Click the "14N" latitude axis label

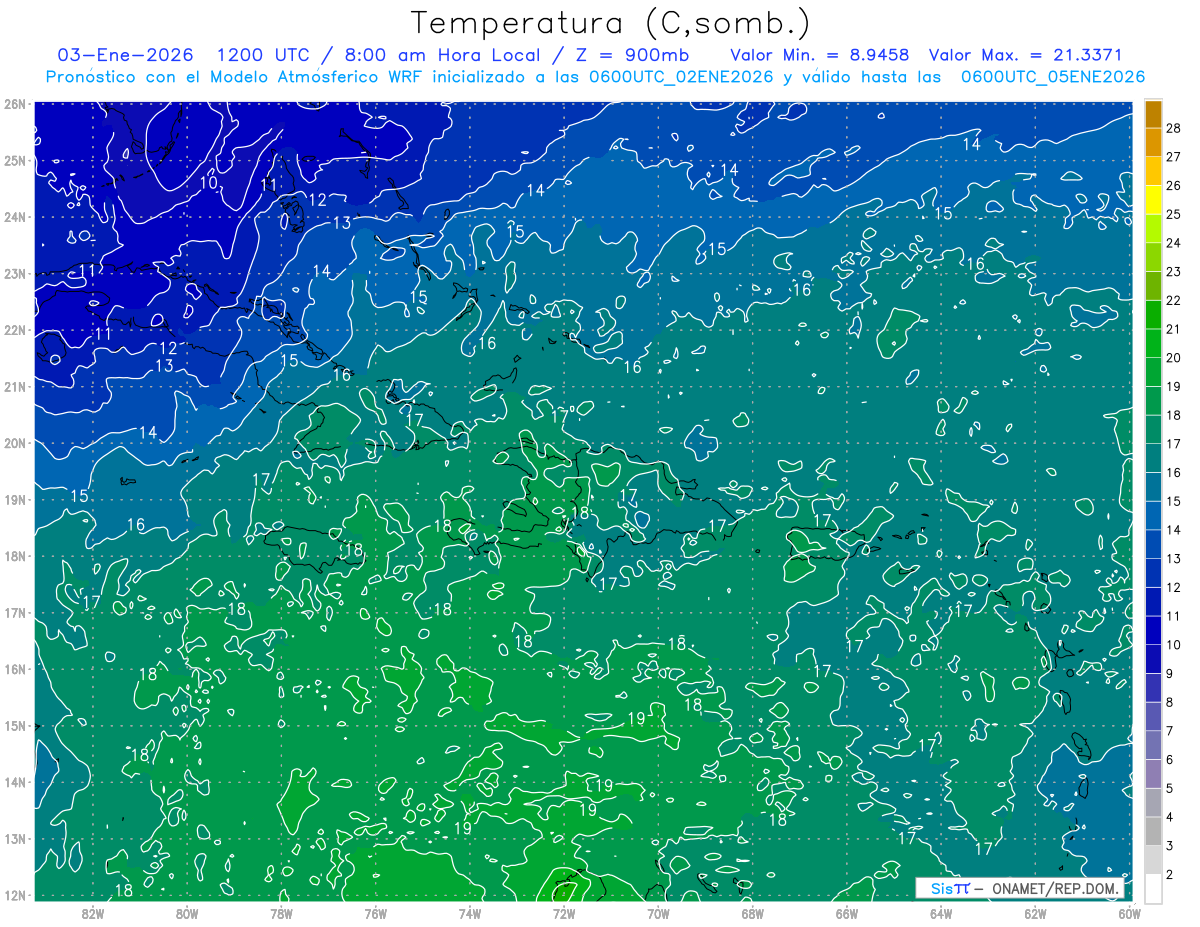[15, 782]
